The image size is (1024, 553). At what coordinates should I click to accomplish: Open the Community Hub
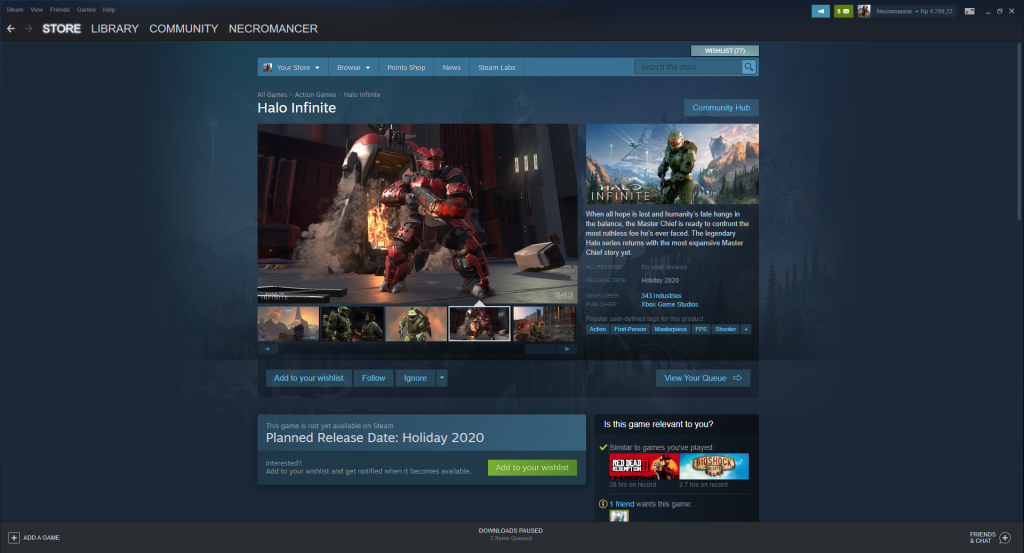tap(721, 108)
